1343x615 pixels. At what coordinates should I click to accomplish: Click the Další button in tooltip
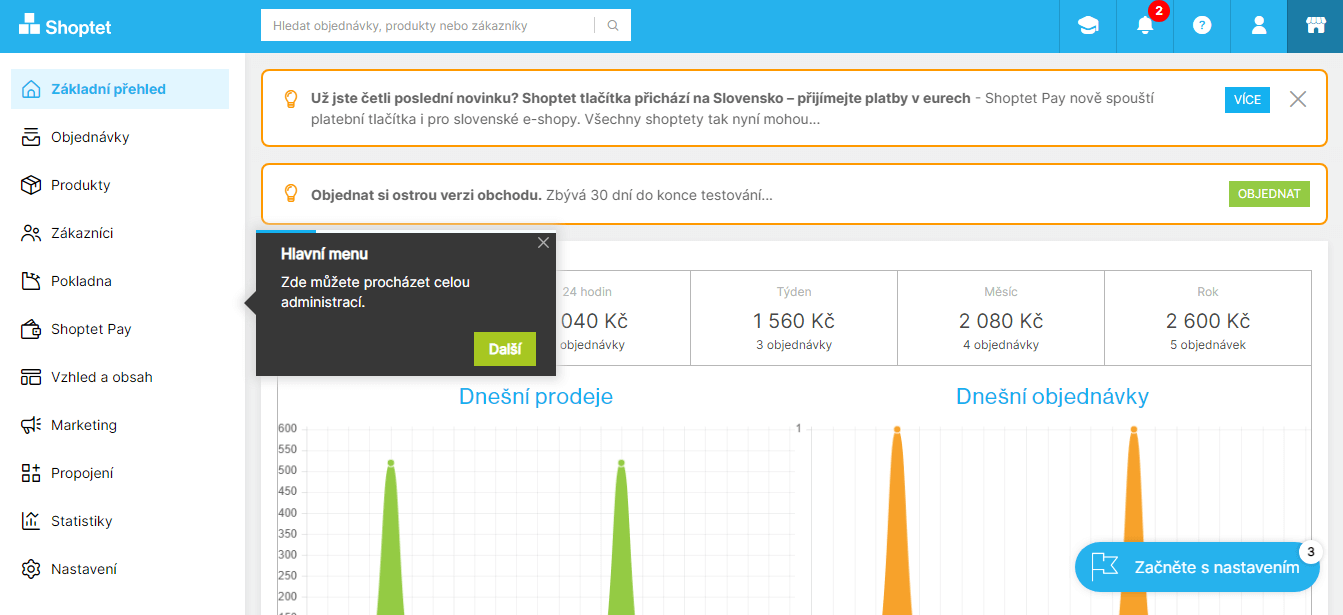(x=505, y=349)
